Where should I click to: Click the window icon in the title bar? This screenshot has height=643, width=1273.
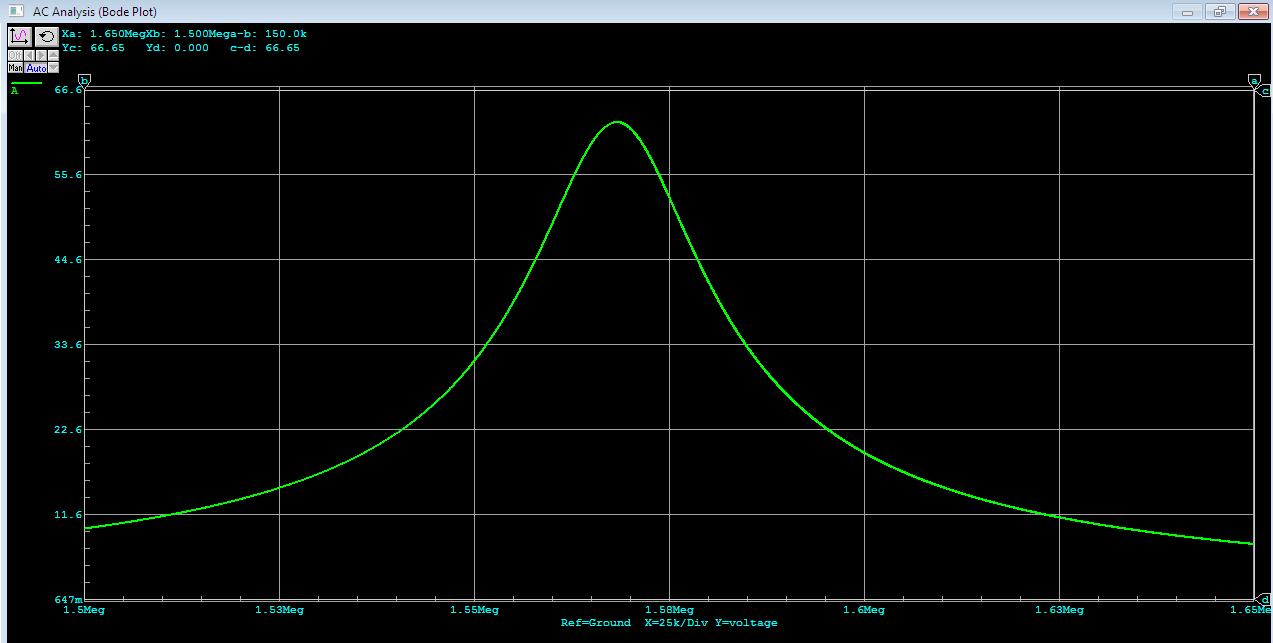[14, 11]
